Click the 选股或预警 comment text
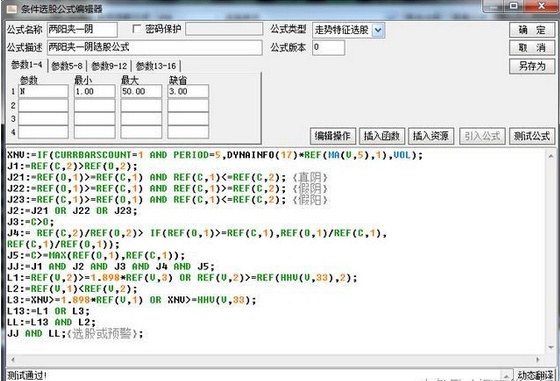The image size is (560, 381). tap(102, 334)
